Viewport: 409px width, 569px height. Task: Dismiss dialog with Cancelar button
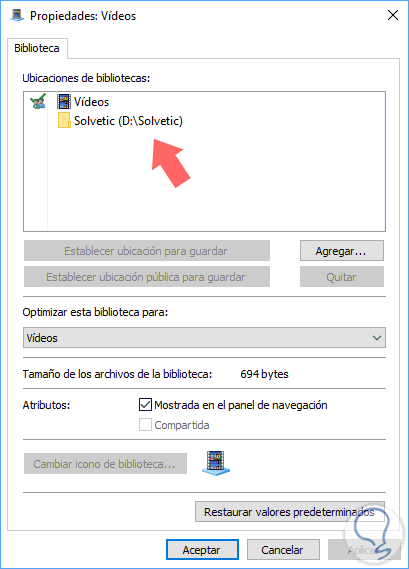point(283,550)
